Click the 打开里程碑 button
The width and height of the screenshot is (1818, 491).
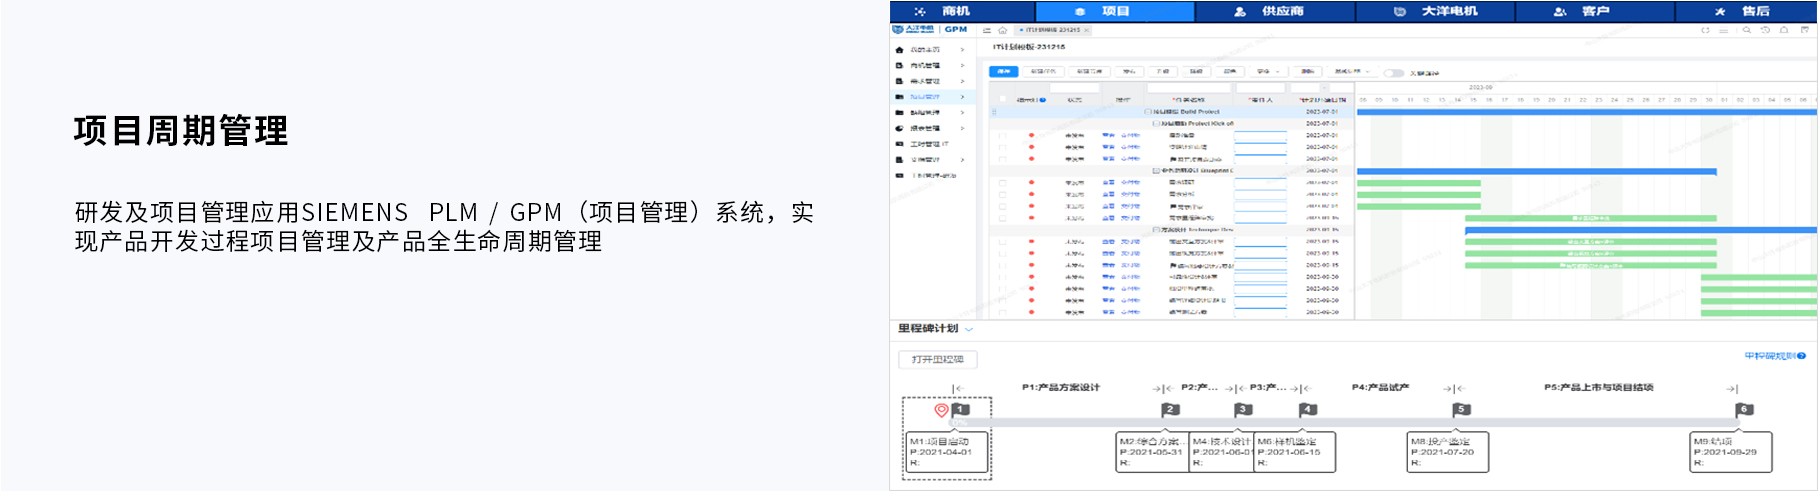[937, 359]
